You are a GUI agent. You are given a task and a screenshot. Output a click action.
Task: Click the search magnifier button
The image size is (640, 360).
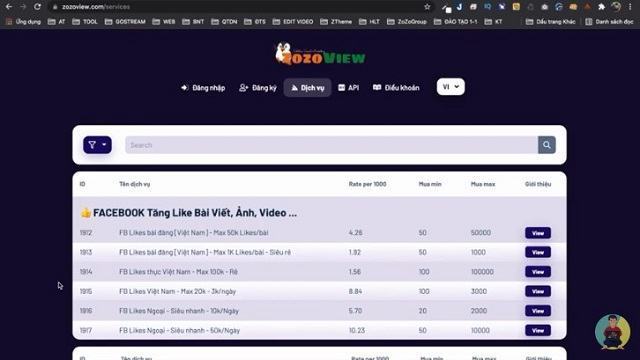pos(547,145)
